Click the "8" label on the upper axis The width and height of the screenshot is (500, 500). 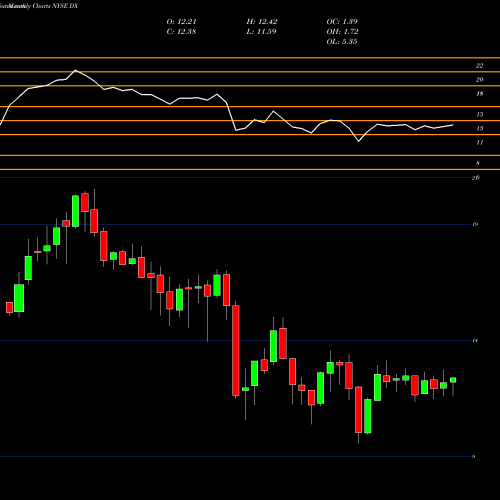click(478, 163)
